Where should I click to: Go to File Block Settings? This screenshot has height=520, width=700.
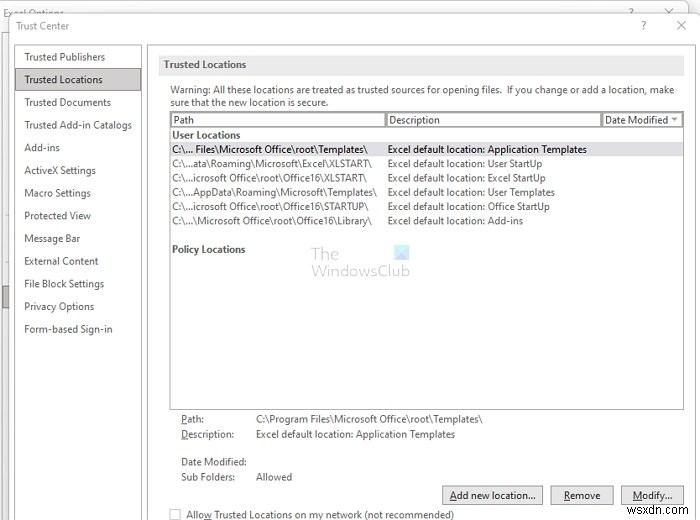click(64, 284)
